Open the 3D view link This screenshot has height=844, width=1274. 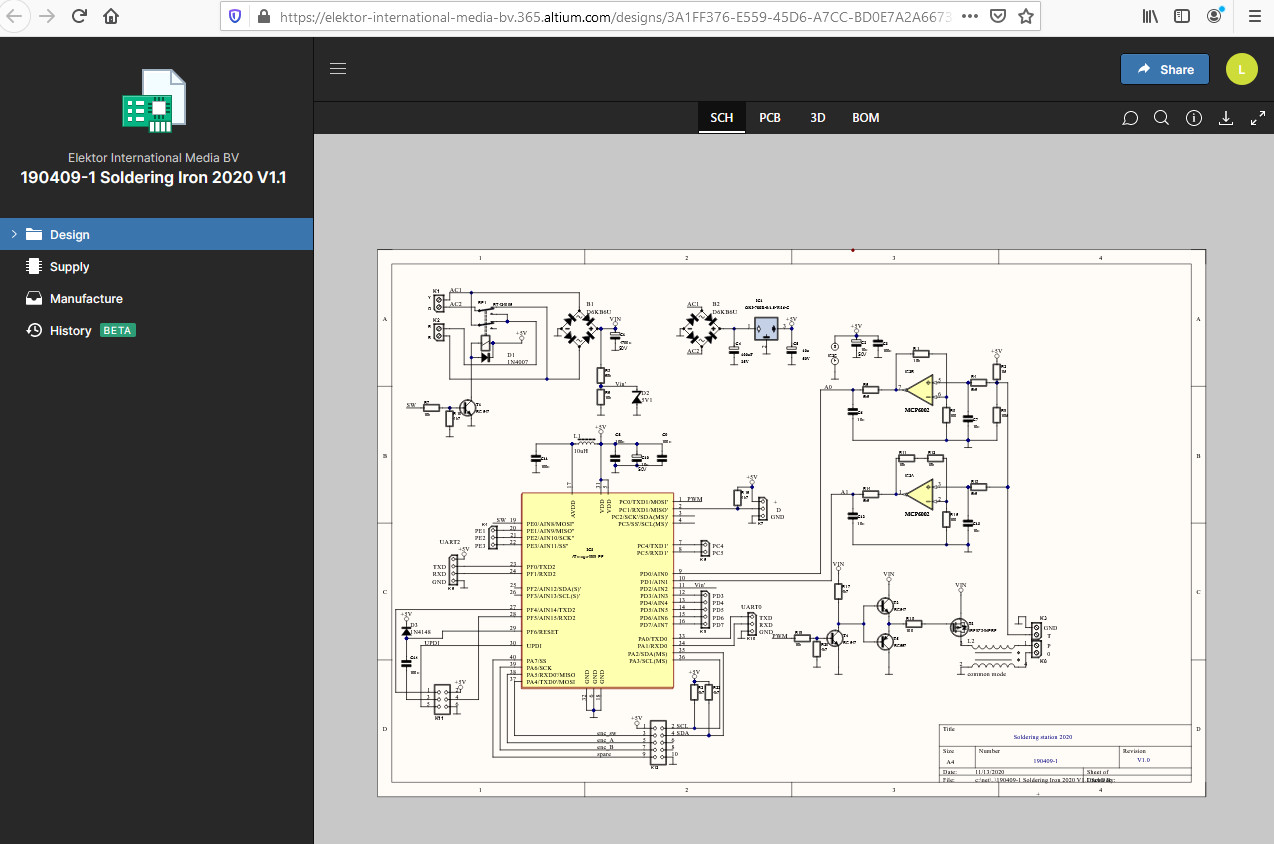[x=817, y=117]
